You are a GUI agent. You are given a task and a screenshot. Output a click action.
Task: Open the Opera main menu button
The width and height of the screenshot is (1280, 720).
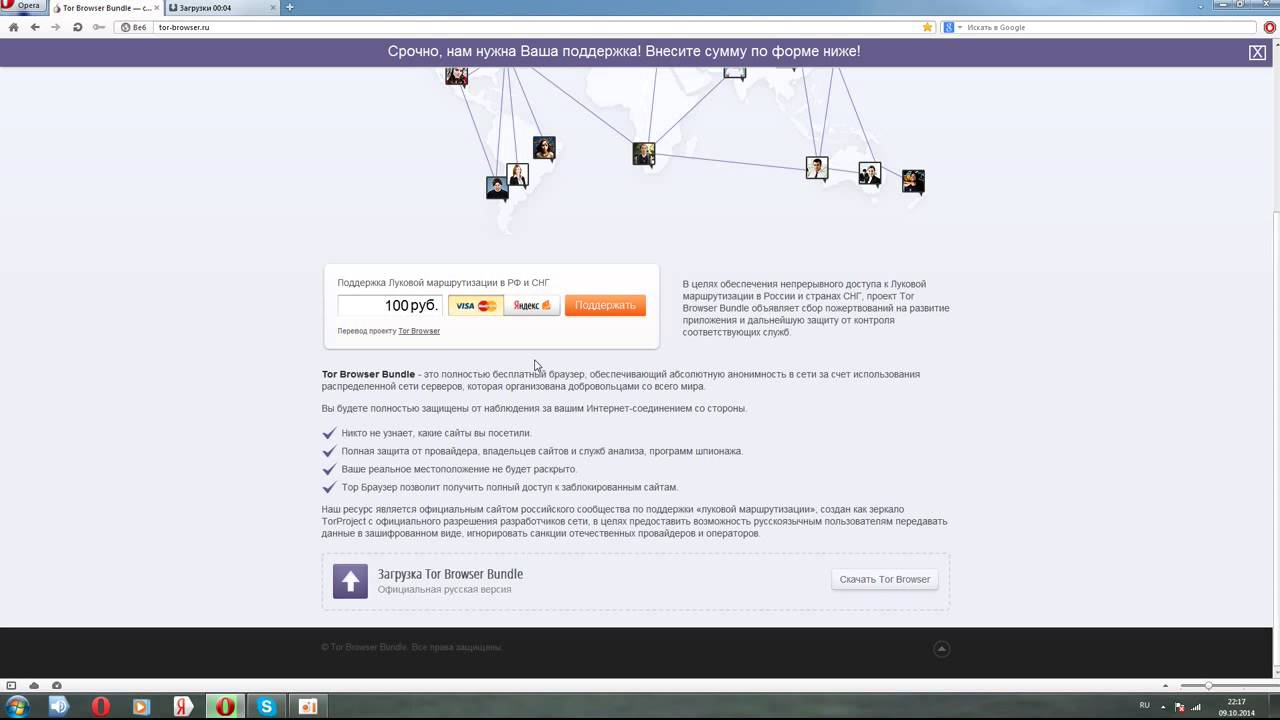point(22,6)
